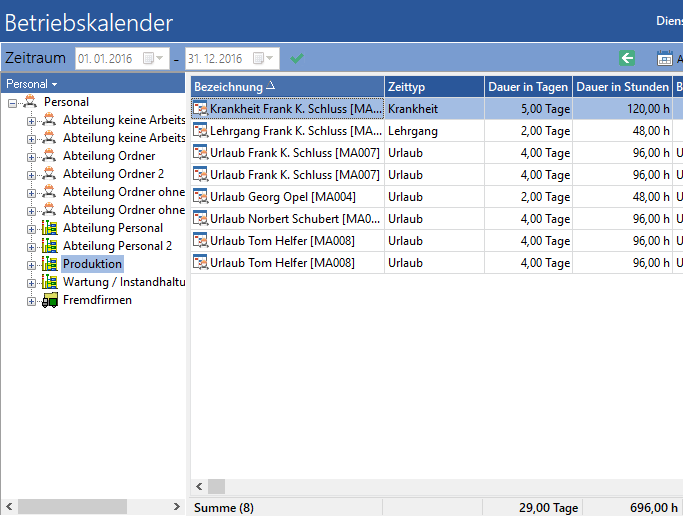Sort by the Bezeichnung column header
The image size is (683, 516).
coord(287,87)
